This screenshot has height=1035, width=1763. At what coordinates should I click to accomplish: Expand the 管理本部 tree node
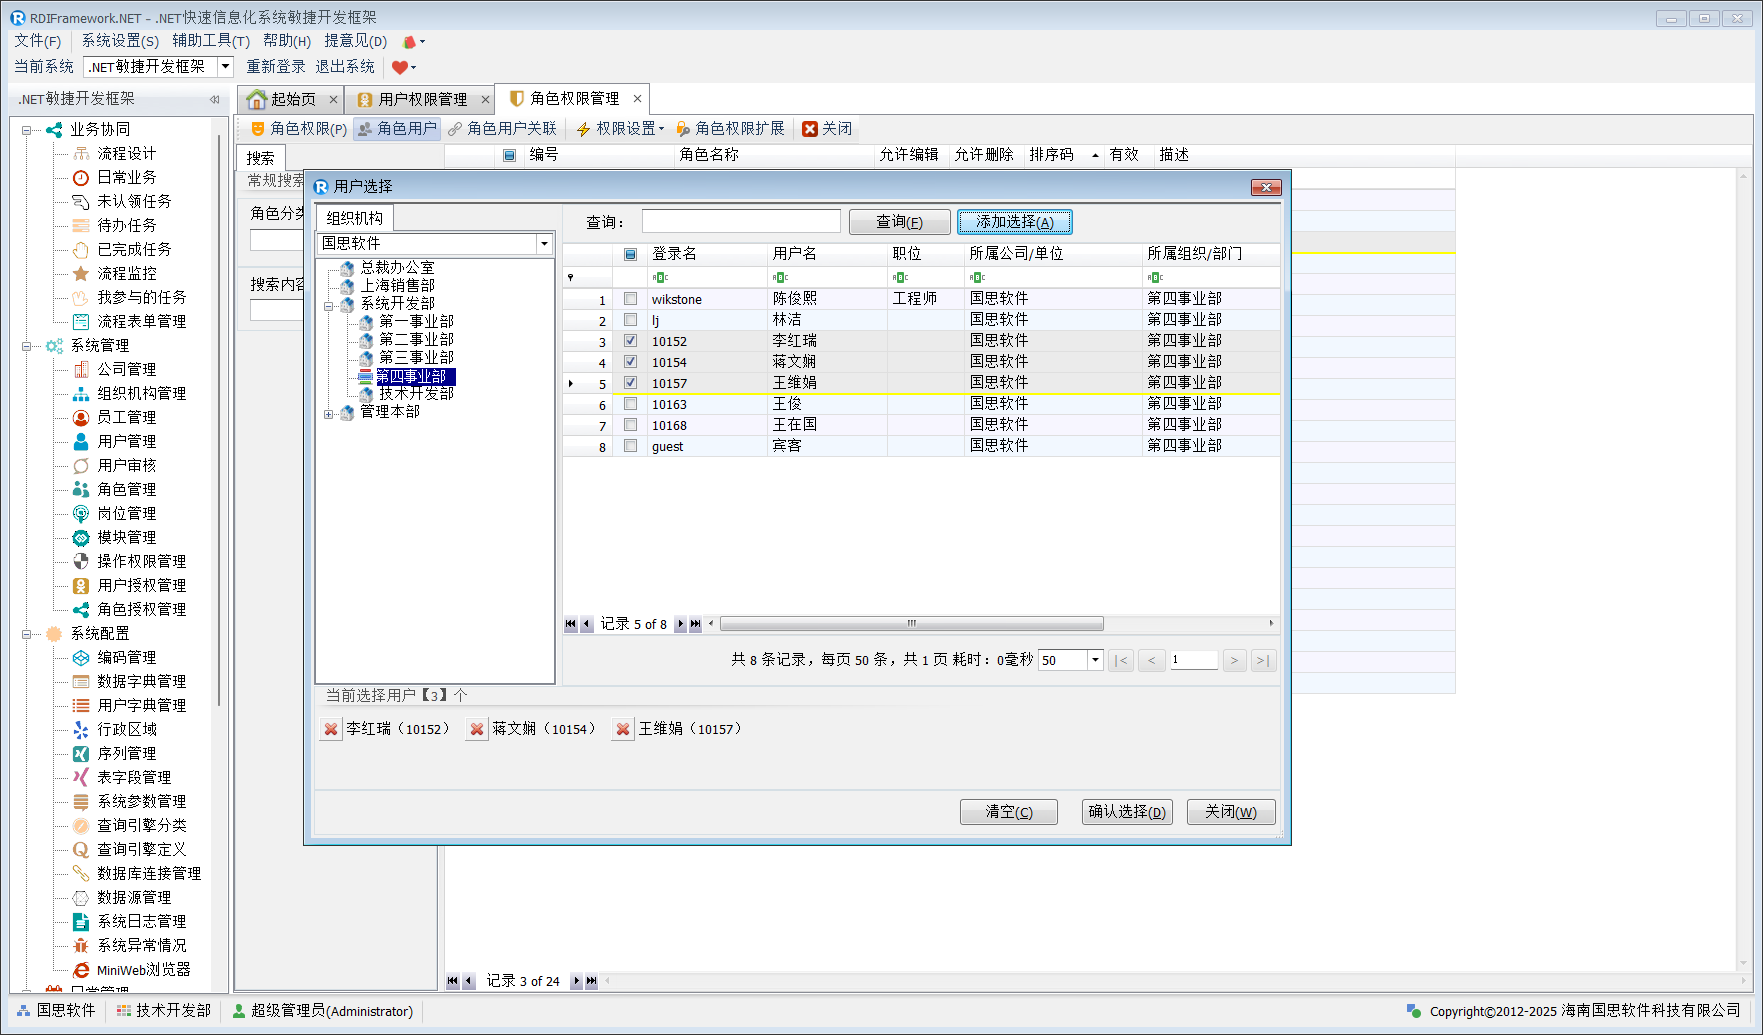tap(328, 413)
